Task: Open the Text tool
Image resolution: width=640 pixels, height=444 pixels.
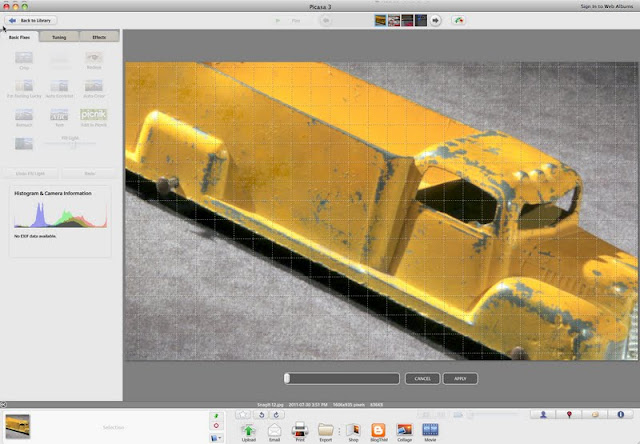Action: pyautogui.click(x=59, y=115)
